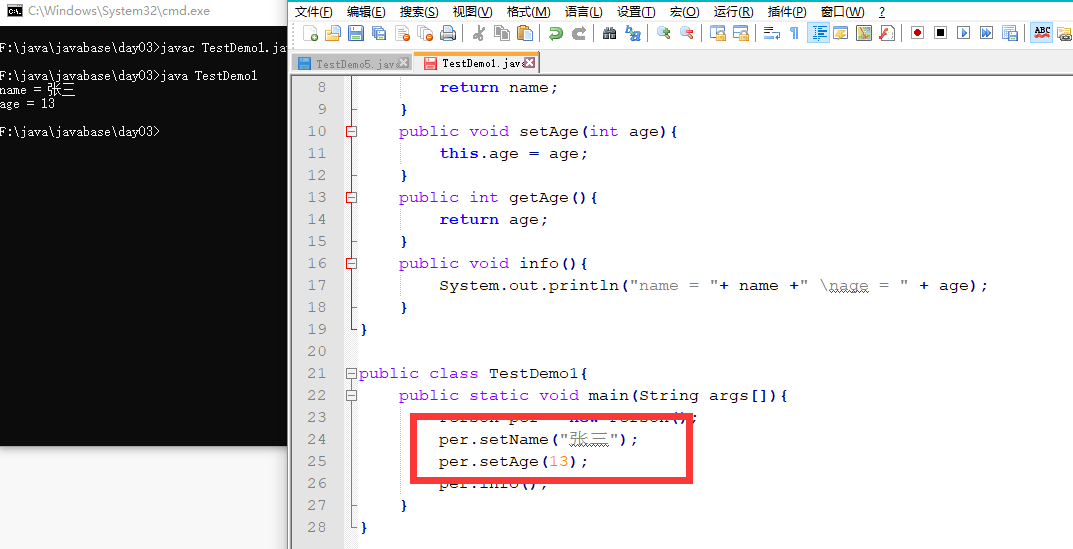Image resolution: width=1073 pixels, height=549 pixels.
Task: Click the Open file folder icon
Action: (333, 33)
